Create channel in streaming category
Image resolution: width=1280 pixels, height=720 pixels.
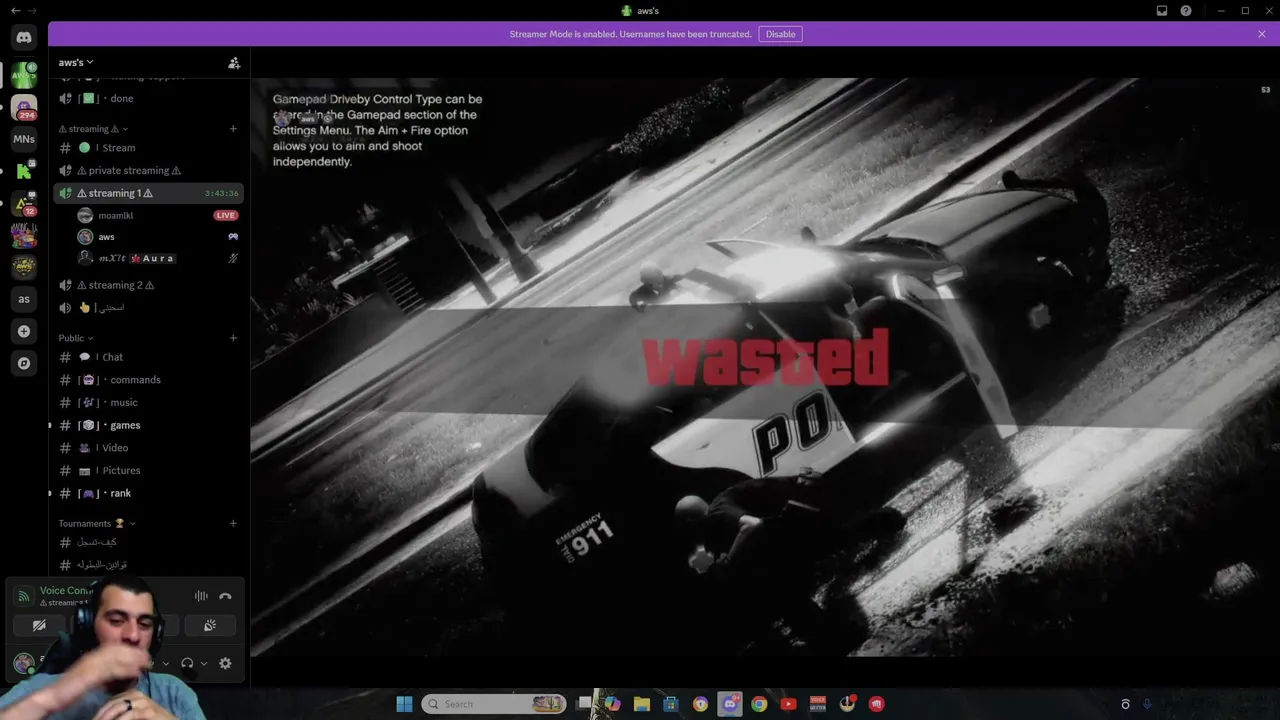tap(233, 129)
